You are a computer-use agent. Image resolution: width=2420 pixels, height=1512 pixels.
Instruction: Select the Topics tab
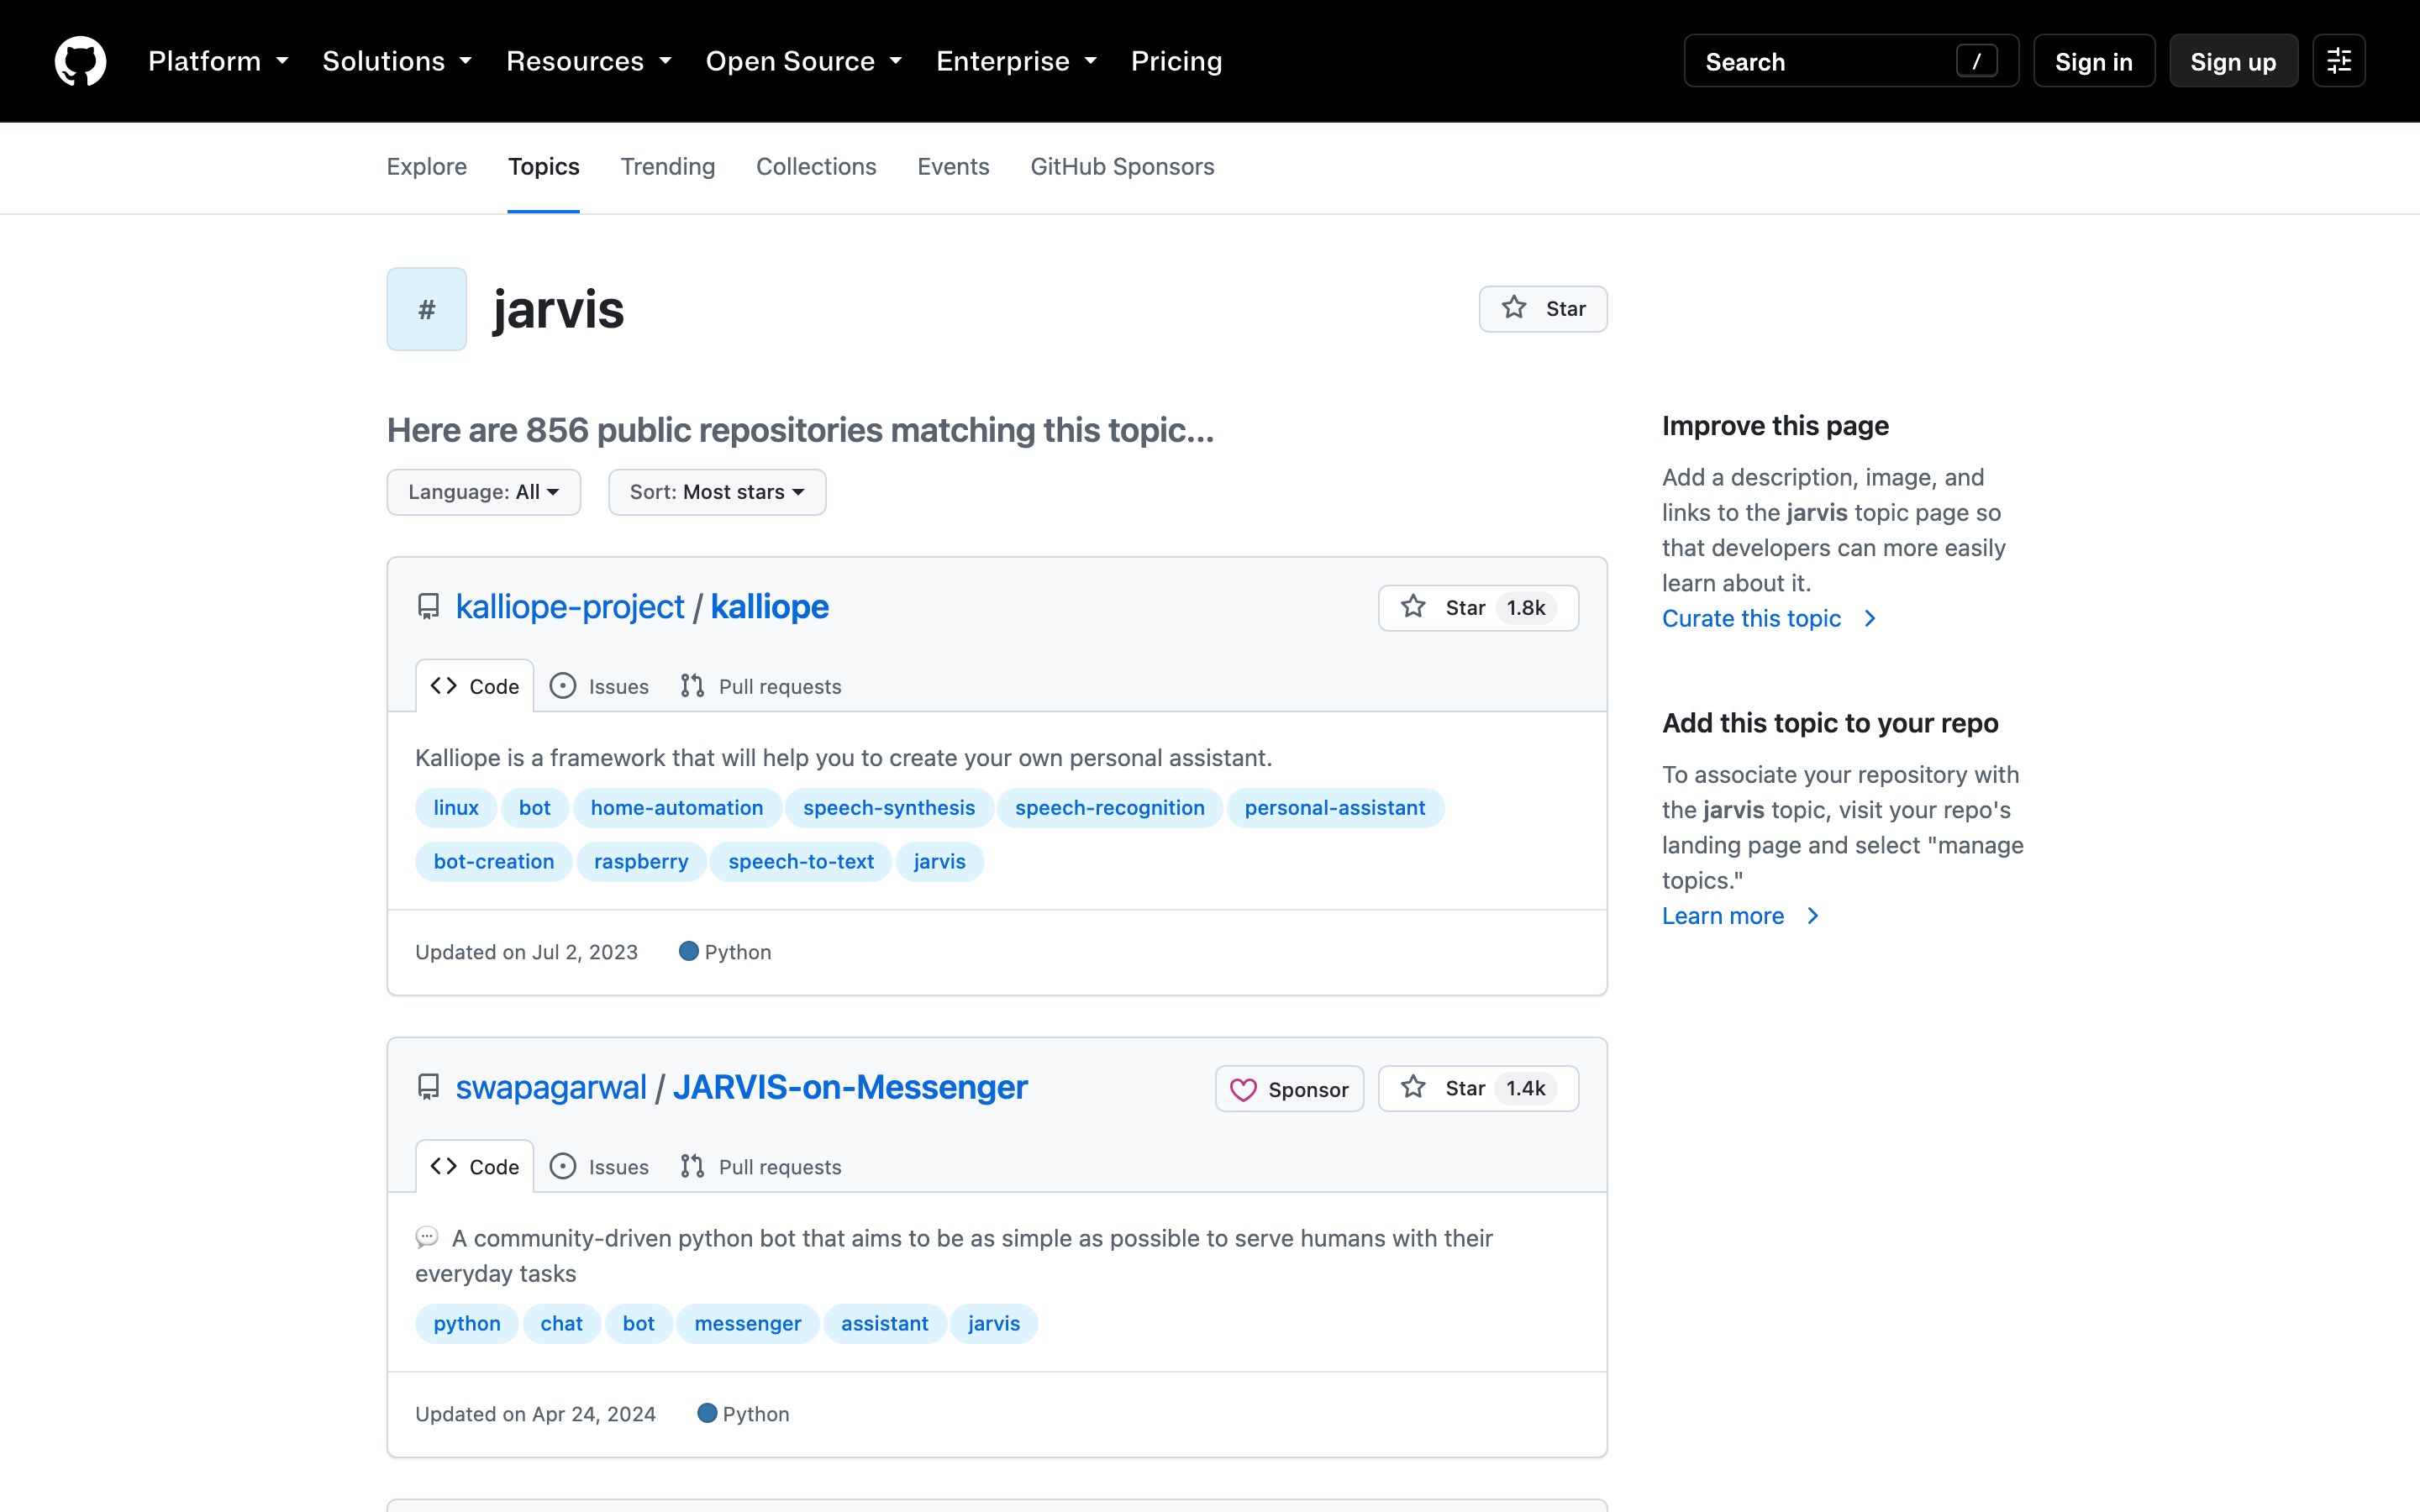pyautogui.click(x=543, y=167)
